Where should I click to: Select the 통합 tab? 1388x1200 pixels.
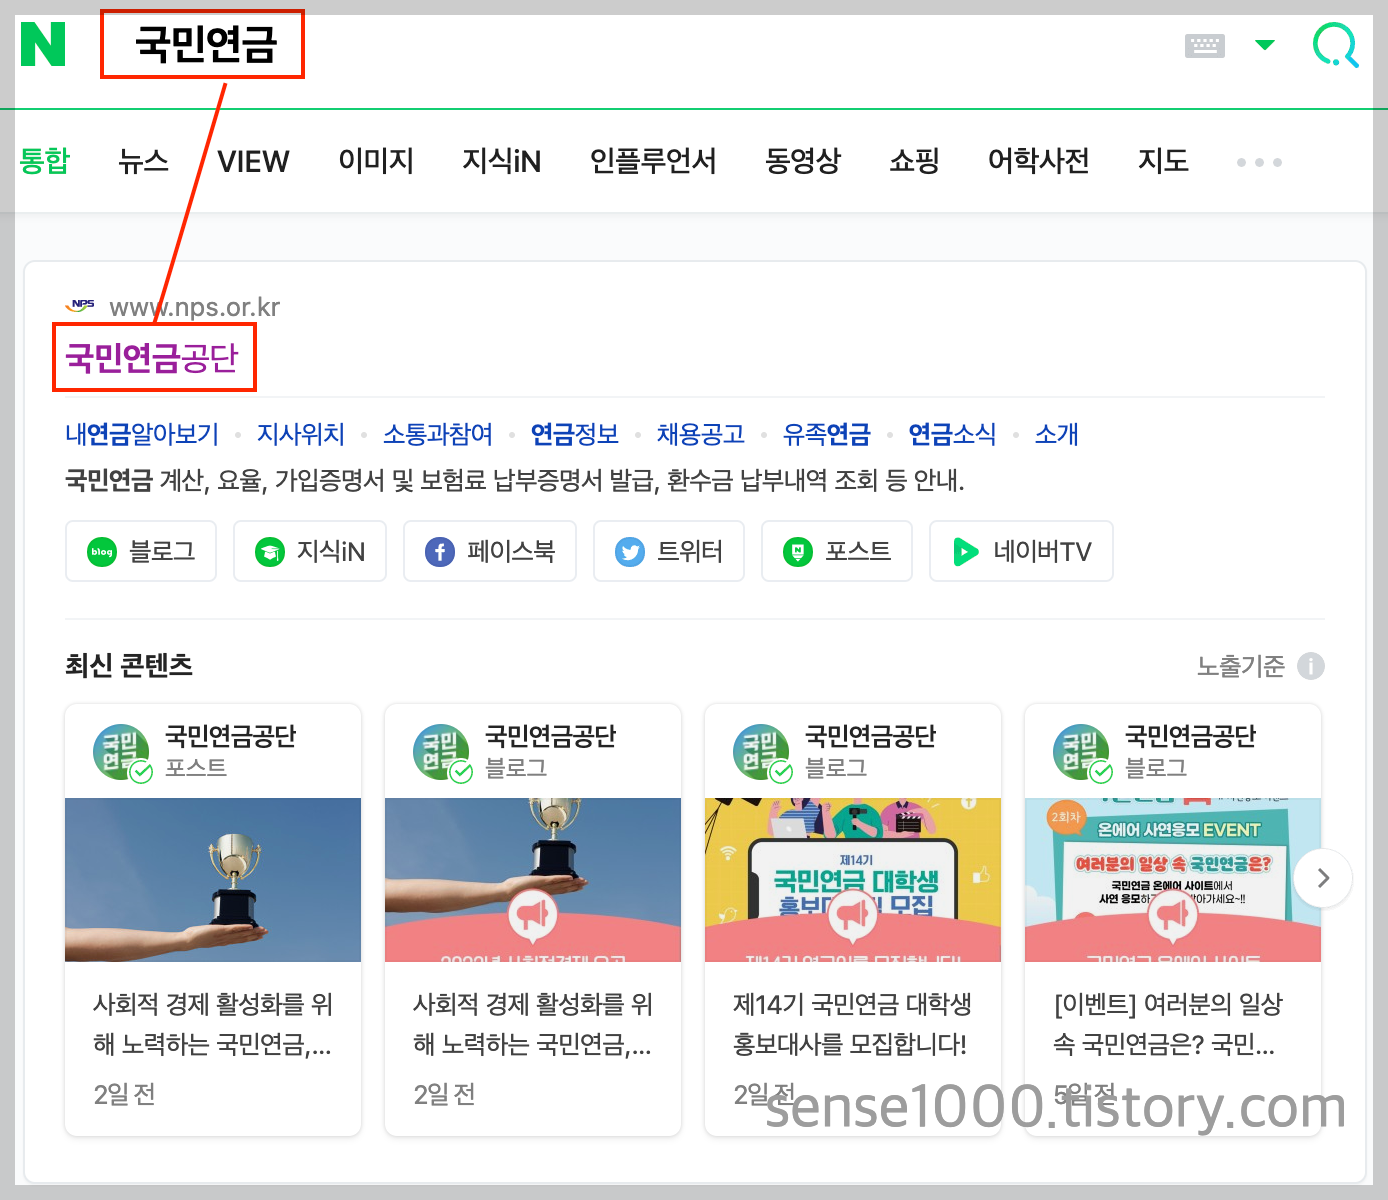pos(44,161)
